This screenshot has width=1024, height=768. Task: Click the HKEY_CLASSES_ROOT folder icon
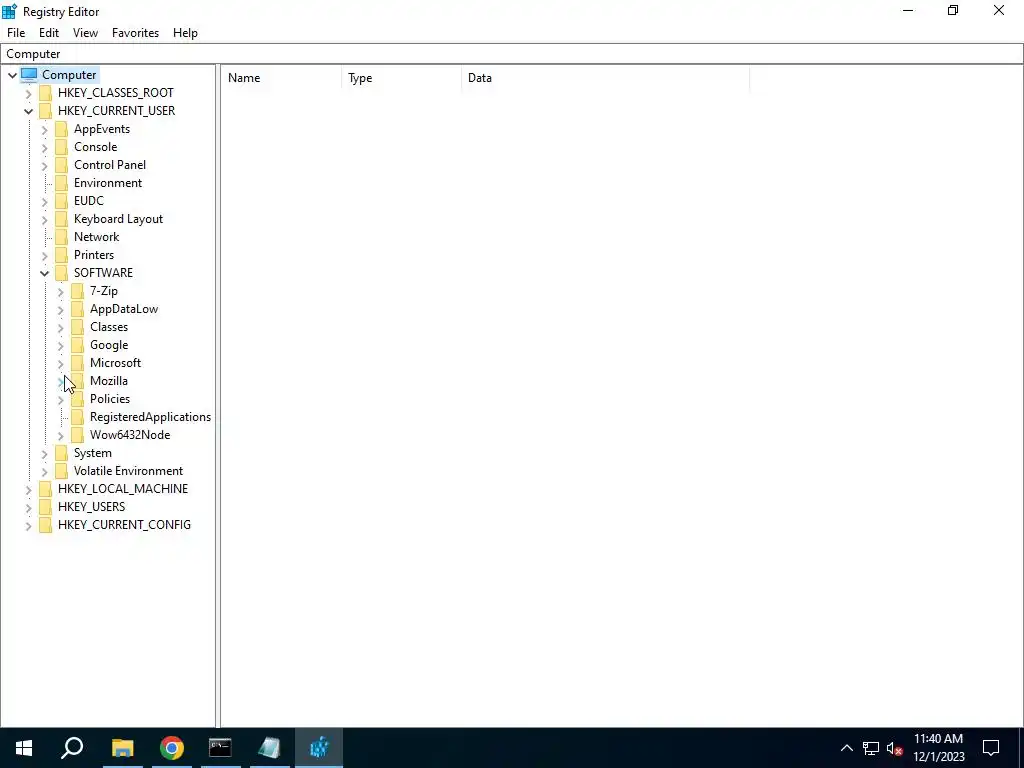point(45,93)
